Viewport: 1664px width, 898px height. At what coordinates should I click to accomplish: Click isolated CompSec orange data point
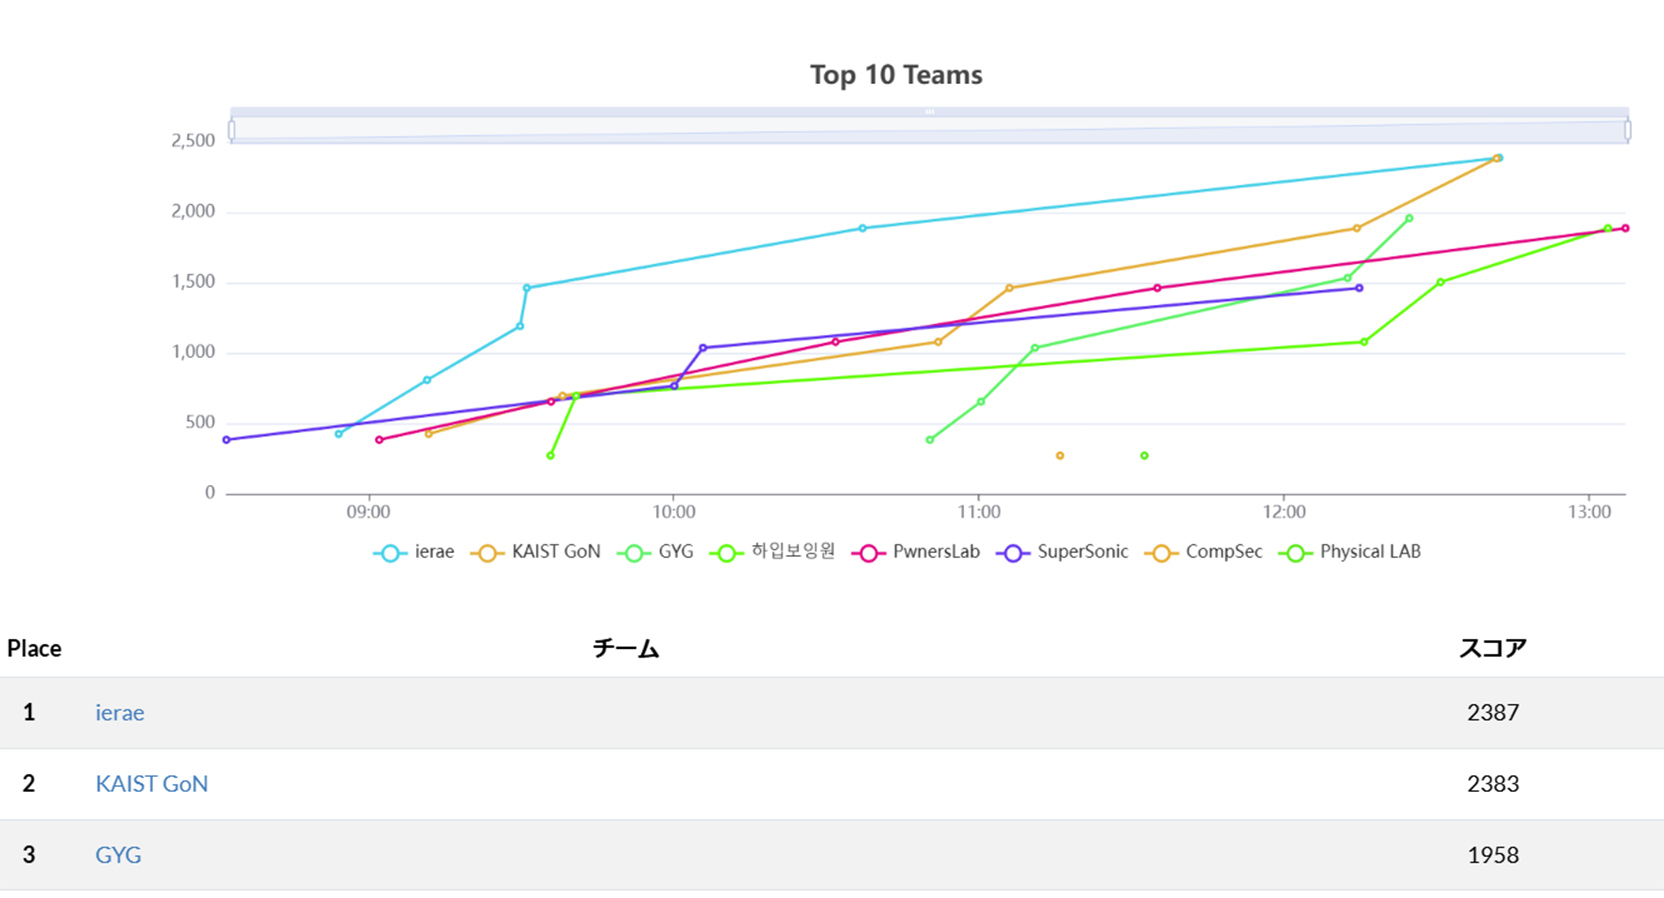[x=1060, y=456]
